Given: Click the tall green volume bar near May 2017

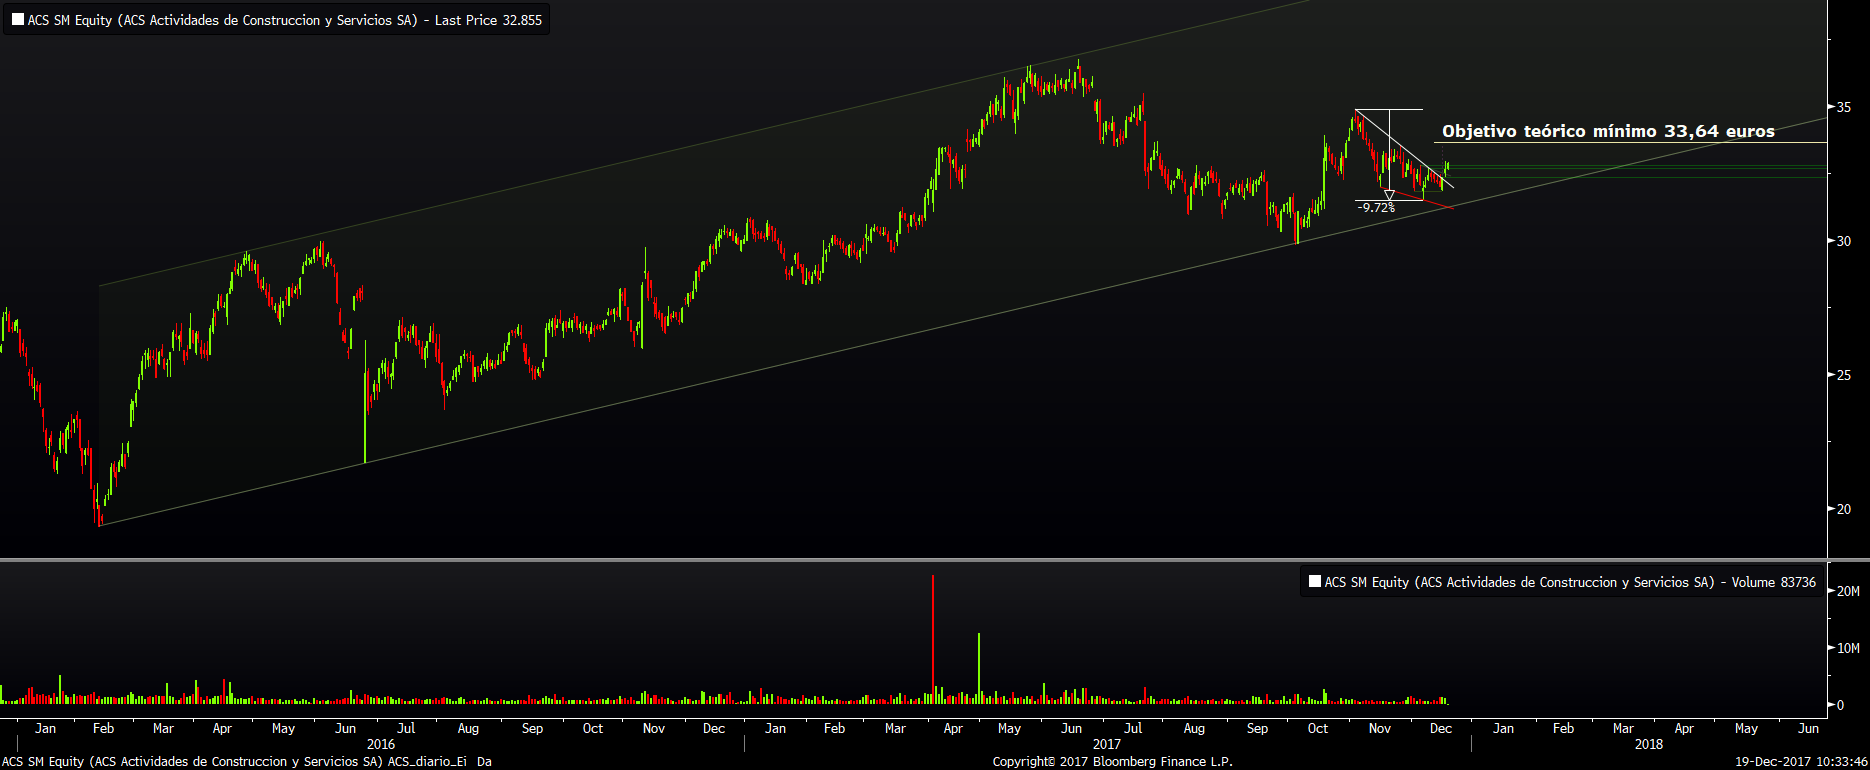Looking at the screenshot, I should (x=979, y=669).
